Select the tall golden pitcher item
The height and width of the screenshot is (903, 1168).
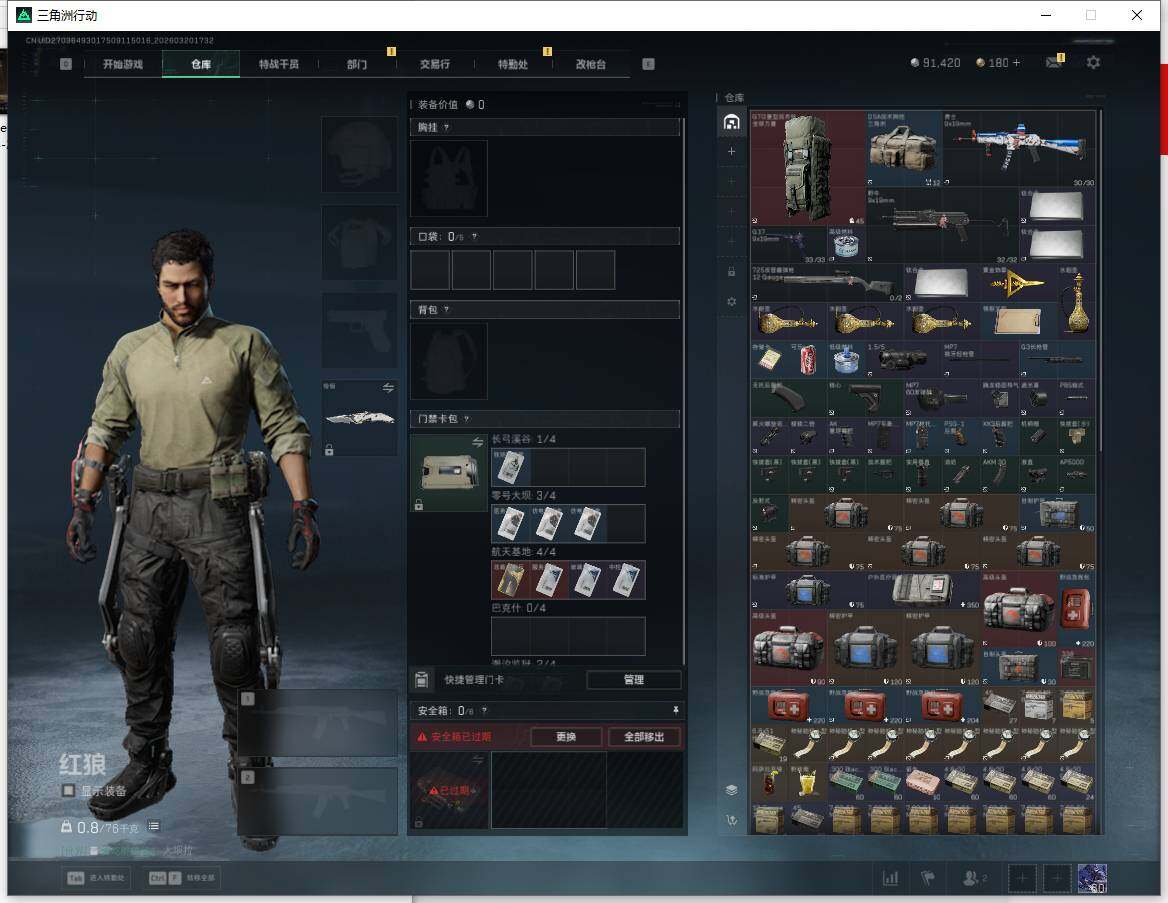(1077, 302)
